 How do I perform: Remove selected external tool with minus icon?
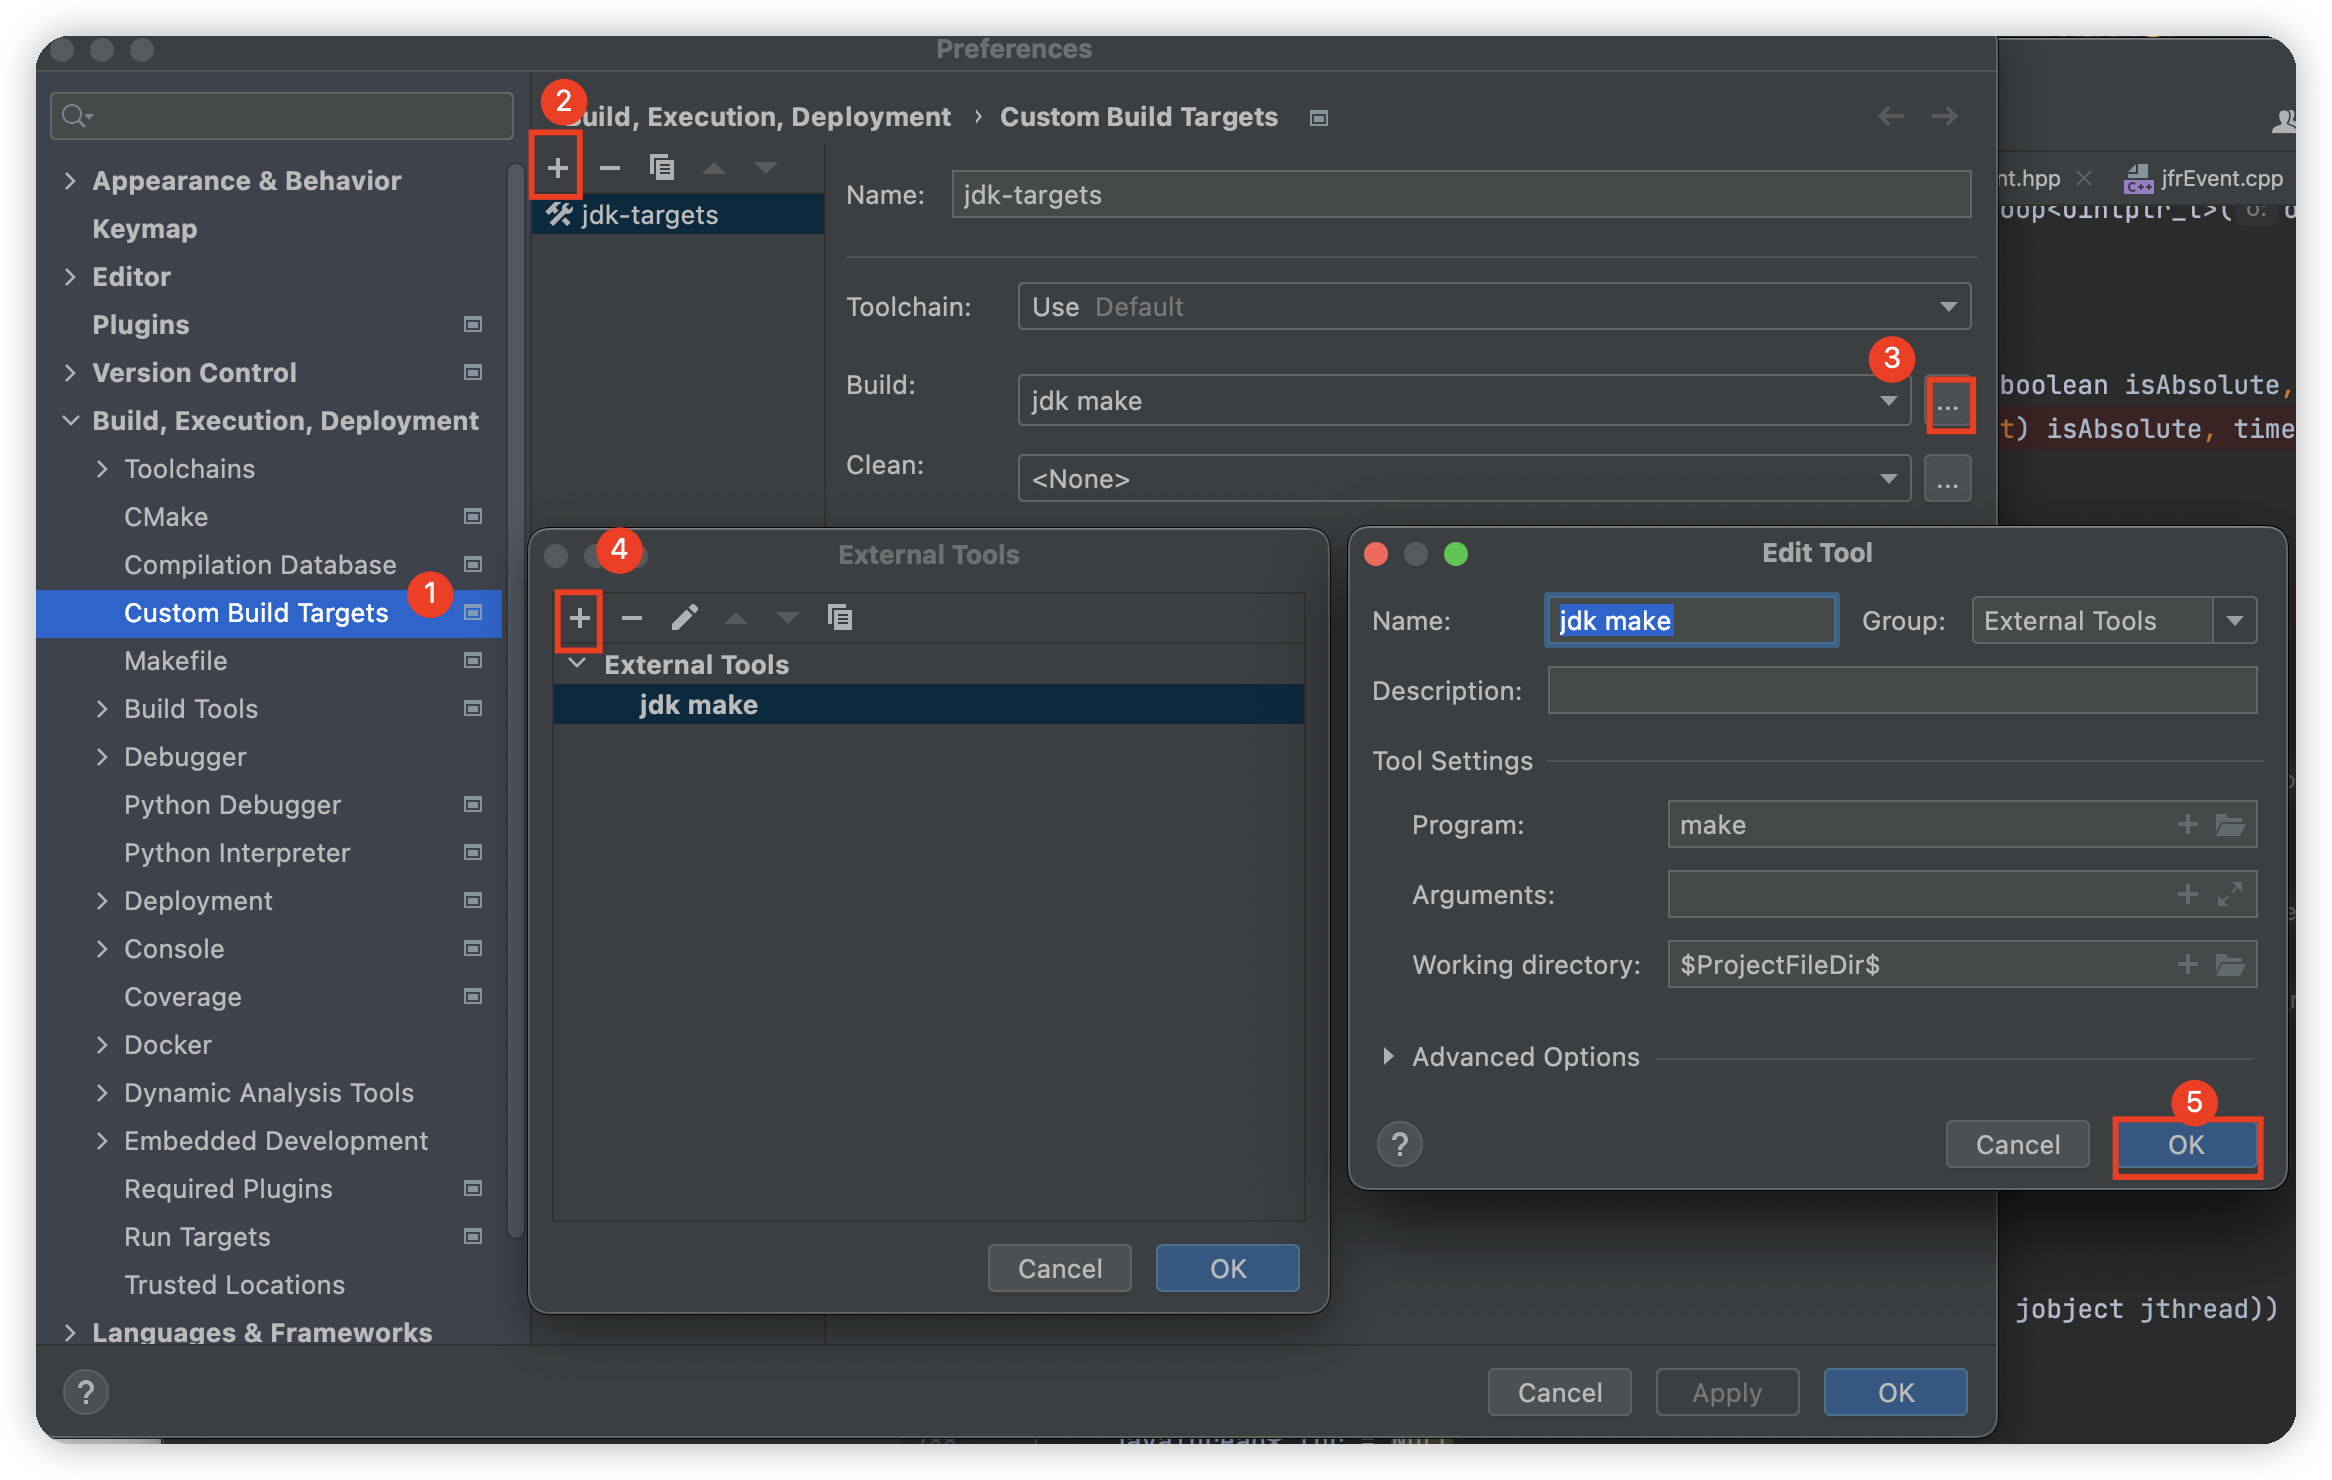coord(632,618)
